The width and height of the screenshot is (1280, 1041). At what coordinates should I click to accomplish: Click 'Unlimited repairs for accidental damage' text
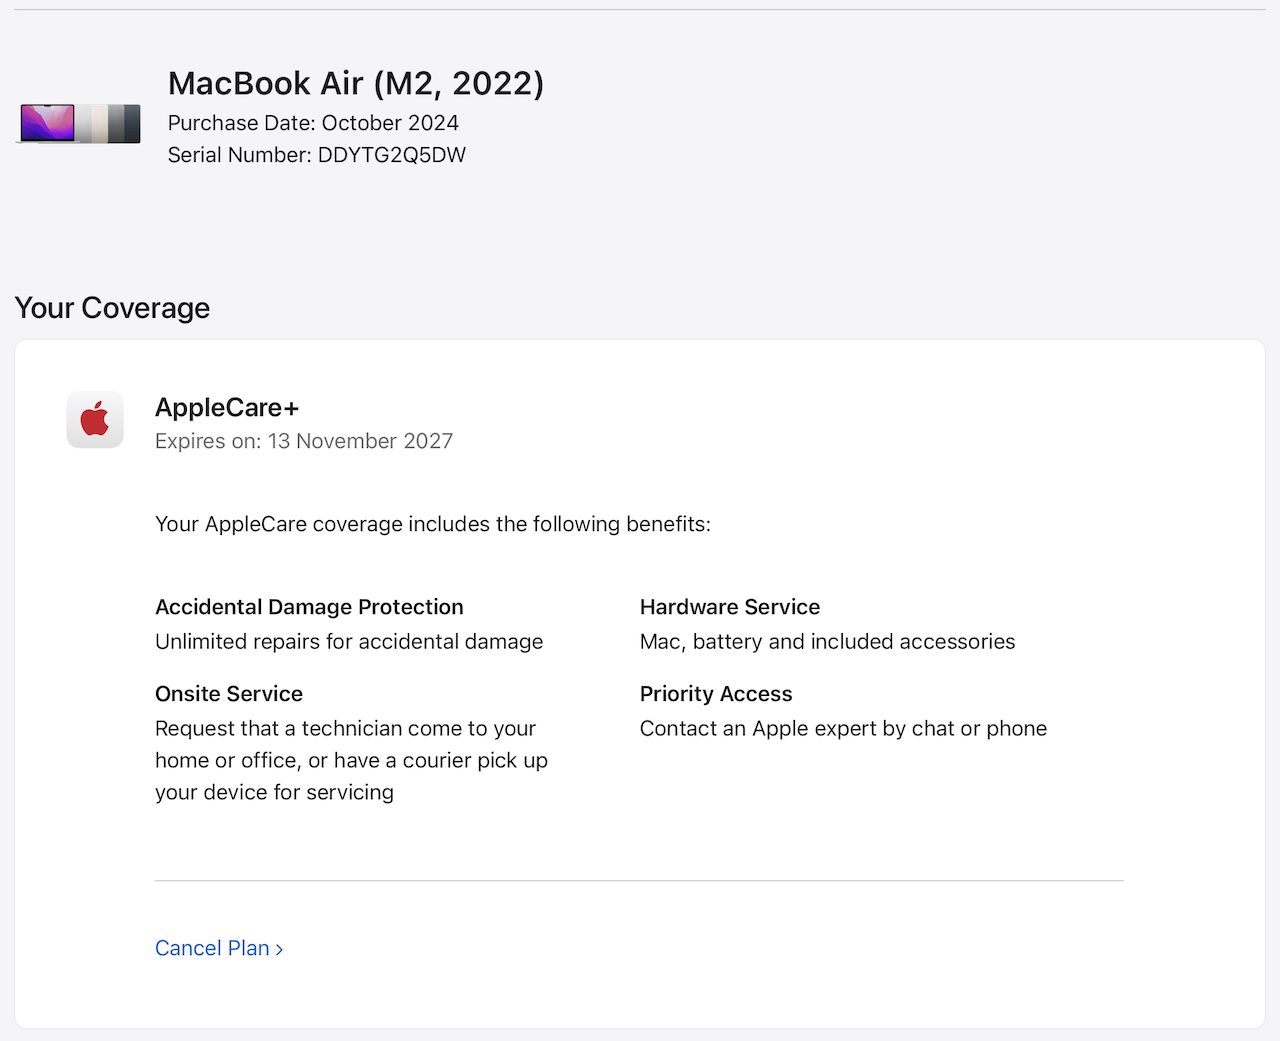349,642
